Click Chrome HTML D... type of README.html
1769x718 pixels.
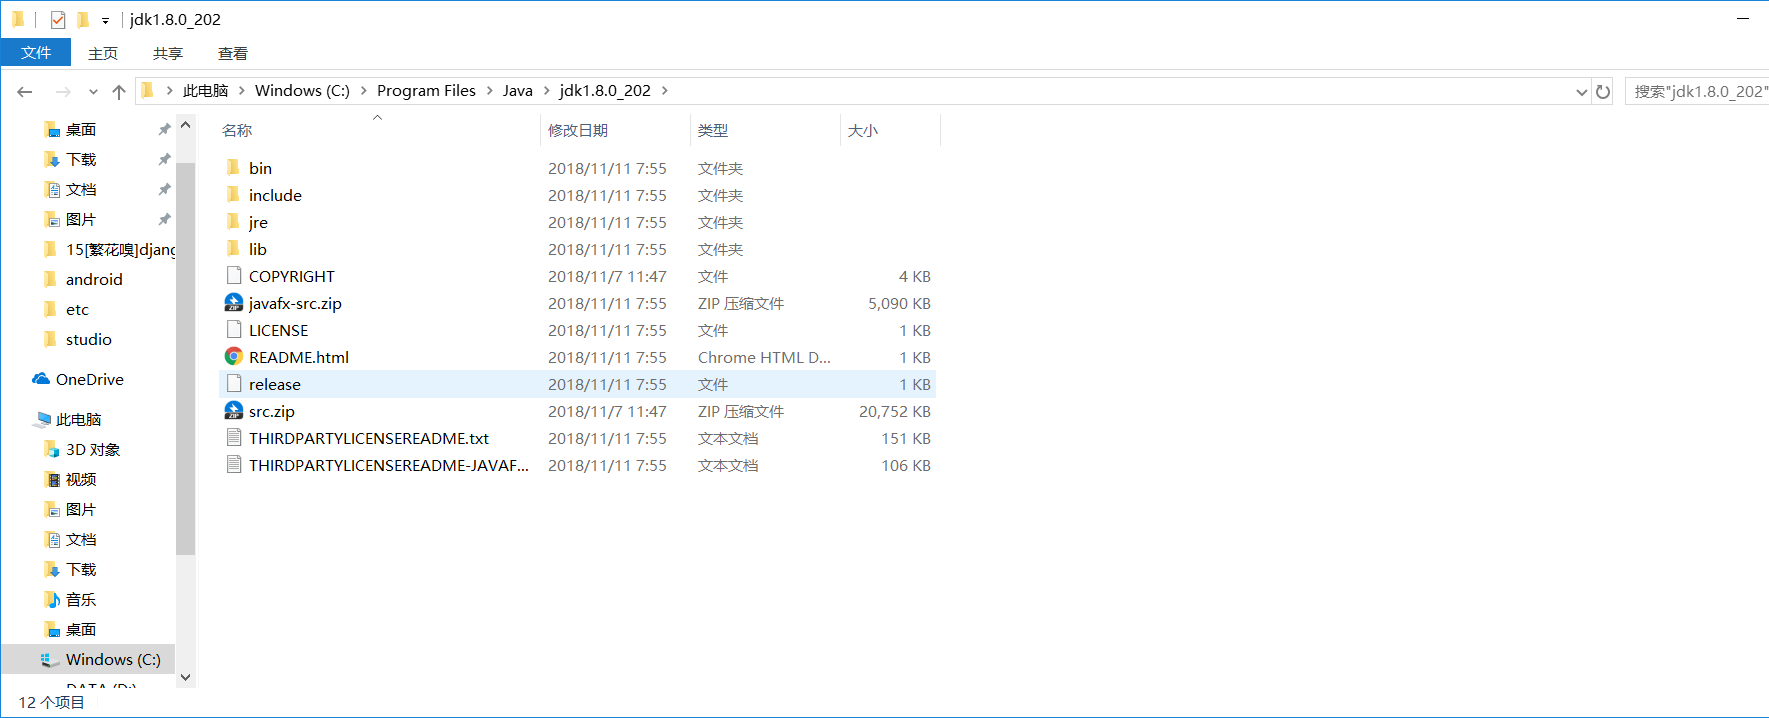pyautogui.click(x=764, y=357)
